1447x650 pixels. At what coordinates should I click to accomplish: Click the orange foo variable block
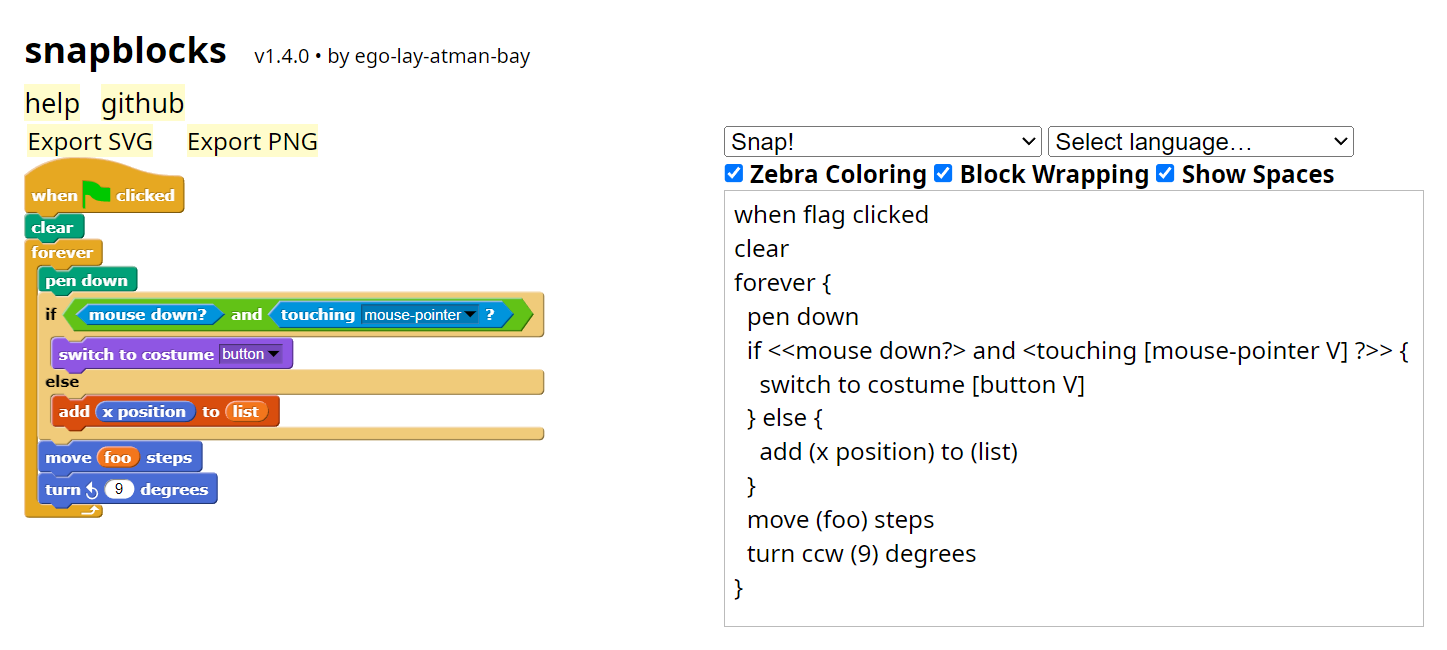tap(117, 457)
